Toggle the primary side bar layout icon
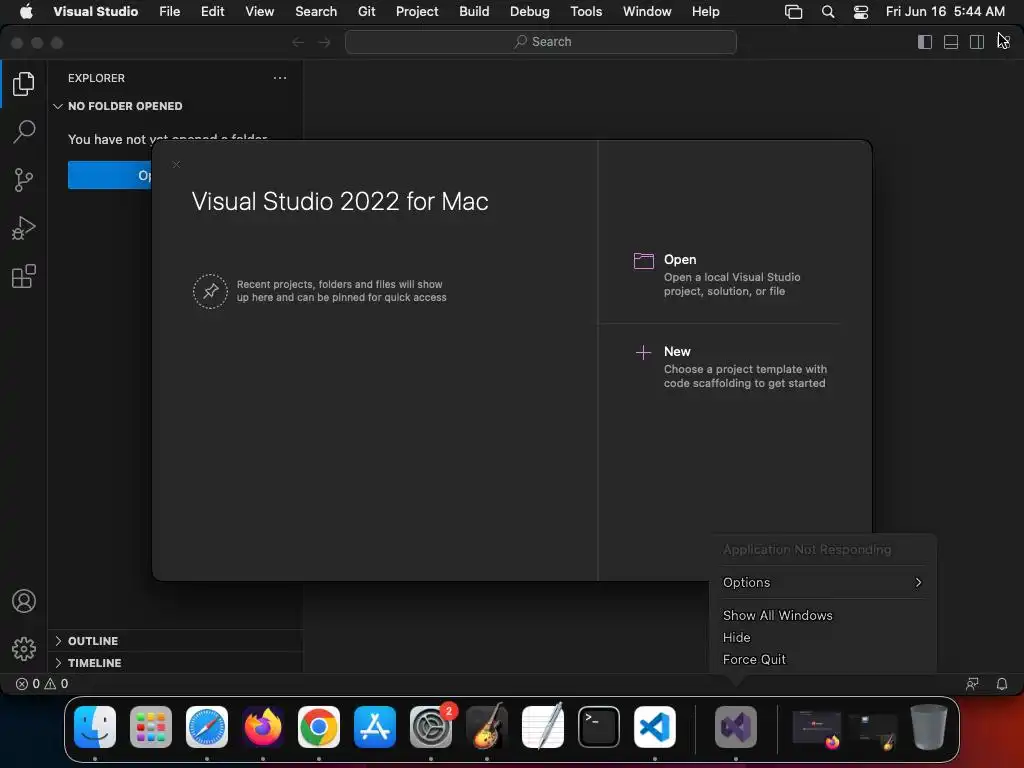Screen dimensions: 1024x768 click(925, 42)
